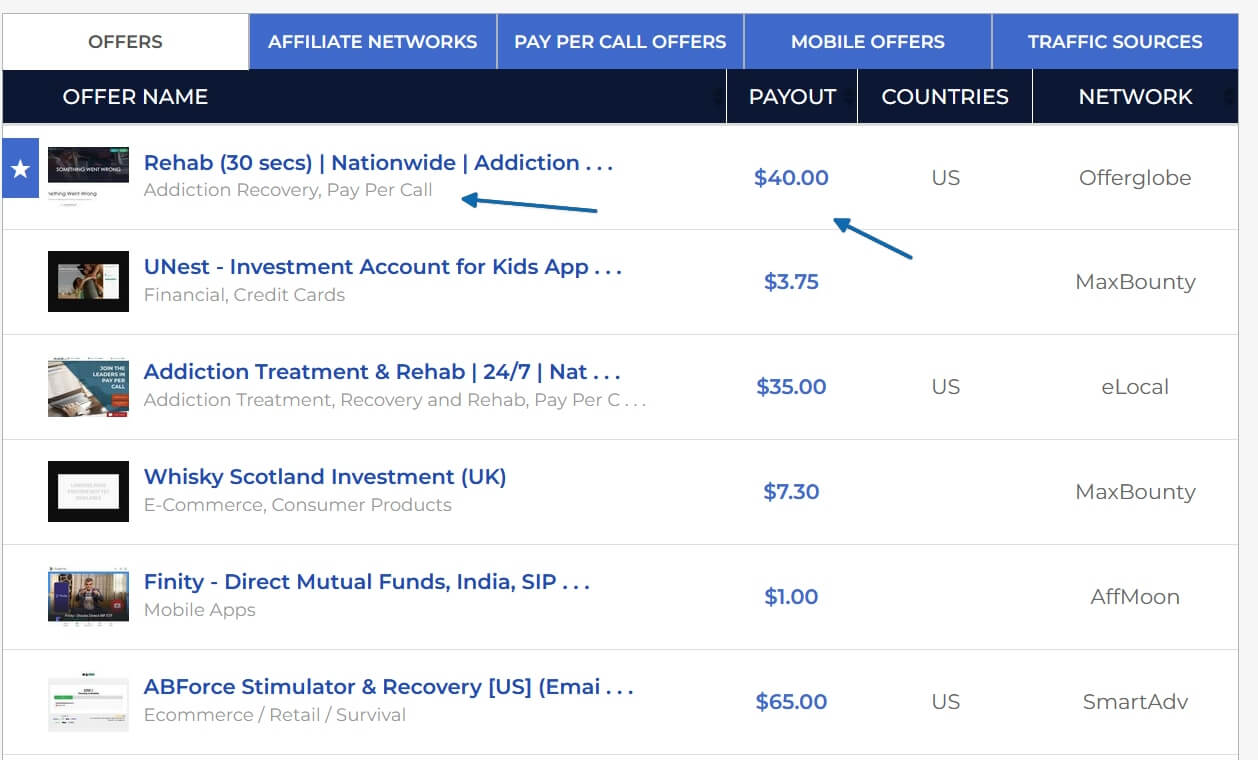
Task: Open the Rehab (30 secs) Nationwide offer link
Action: click(x=378, y=163)
